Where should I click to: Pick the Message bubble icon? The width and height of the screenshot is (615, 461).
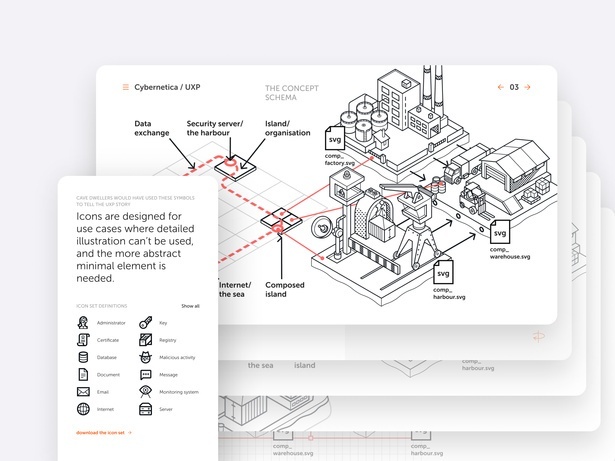[145, 374]
